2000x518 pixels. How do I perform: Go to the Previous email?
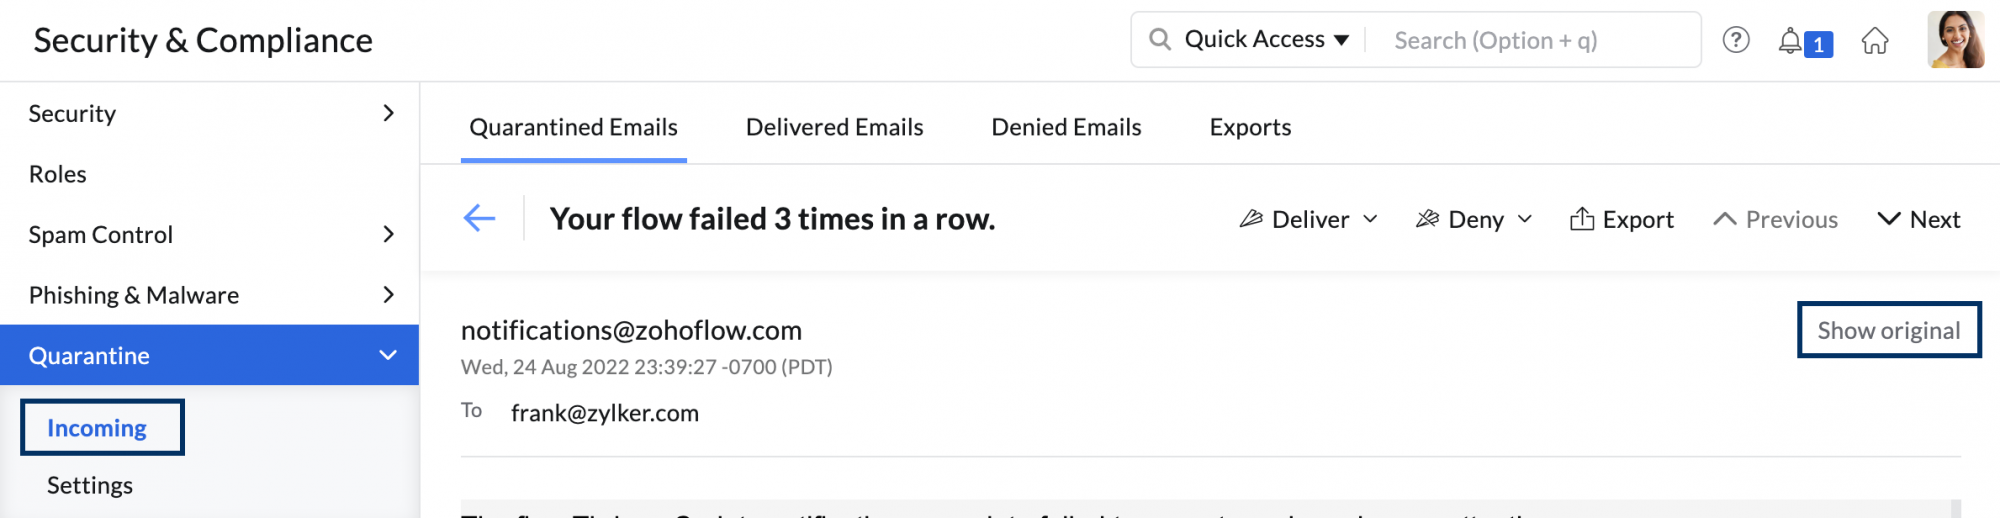click(x=1775, y=219)
